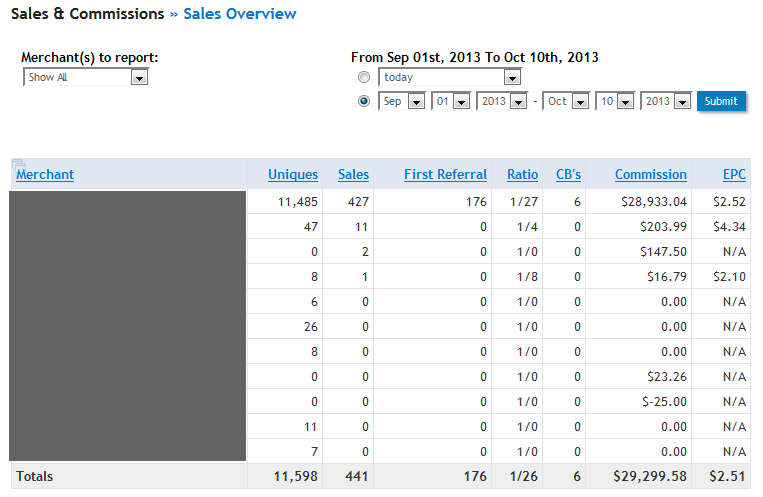
Task: Open the end year 2013 dropdown
Action: pos(682,101)
